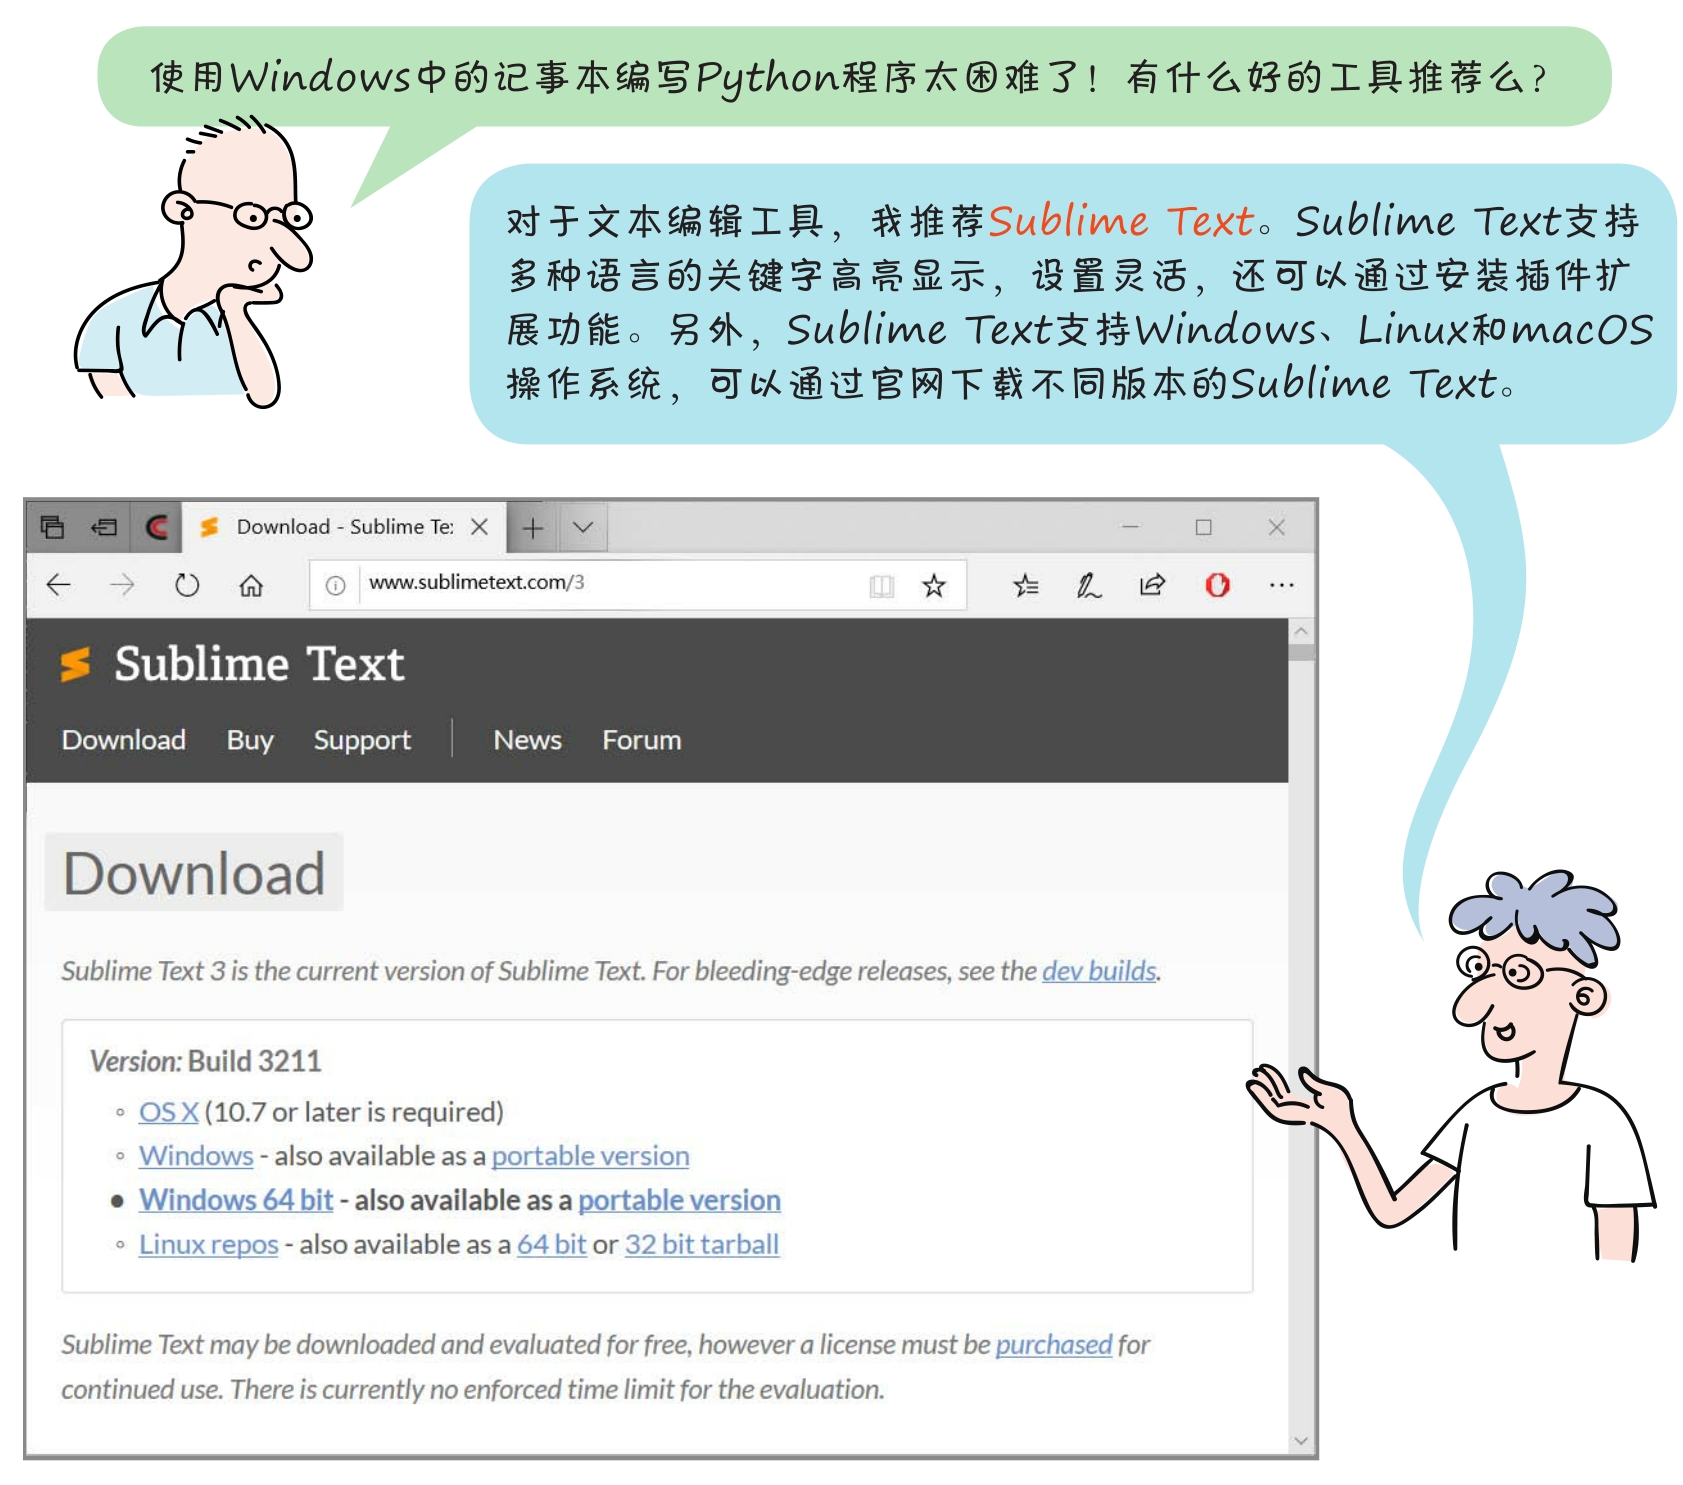
Task: Maximize the browser window
Action: click(1203, 527)
